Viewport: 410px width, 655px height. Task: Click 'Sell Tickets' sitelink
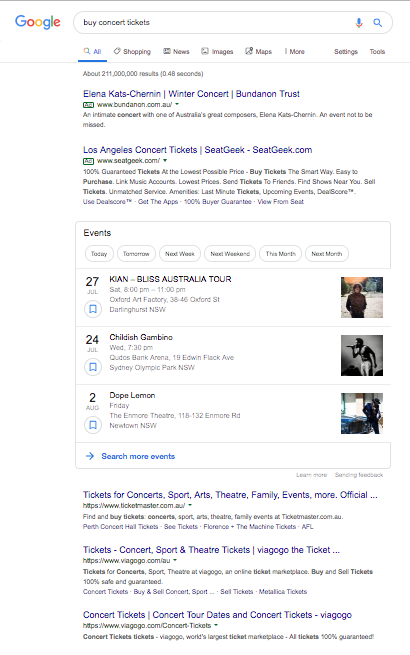[x=237, y=592]
